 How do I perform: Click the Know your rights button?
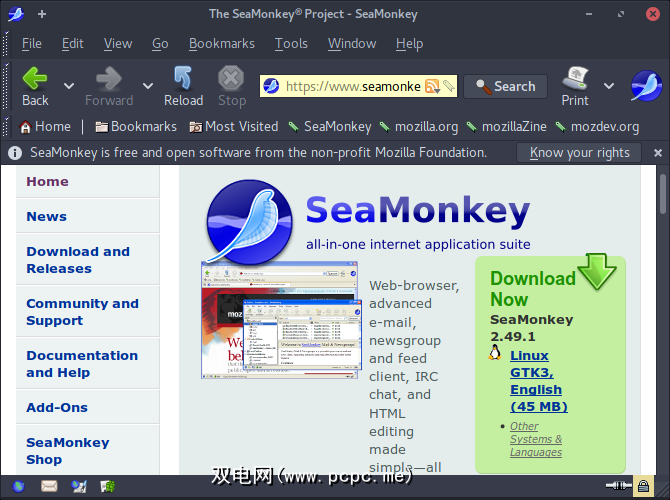pyautogui.click(x=579, y=153)
